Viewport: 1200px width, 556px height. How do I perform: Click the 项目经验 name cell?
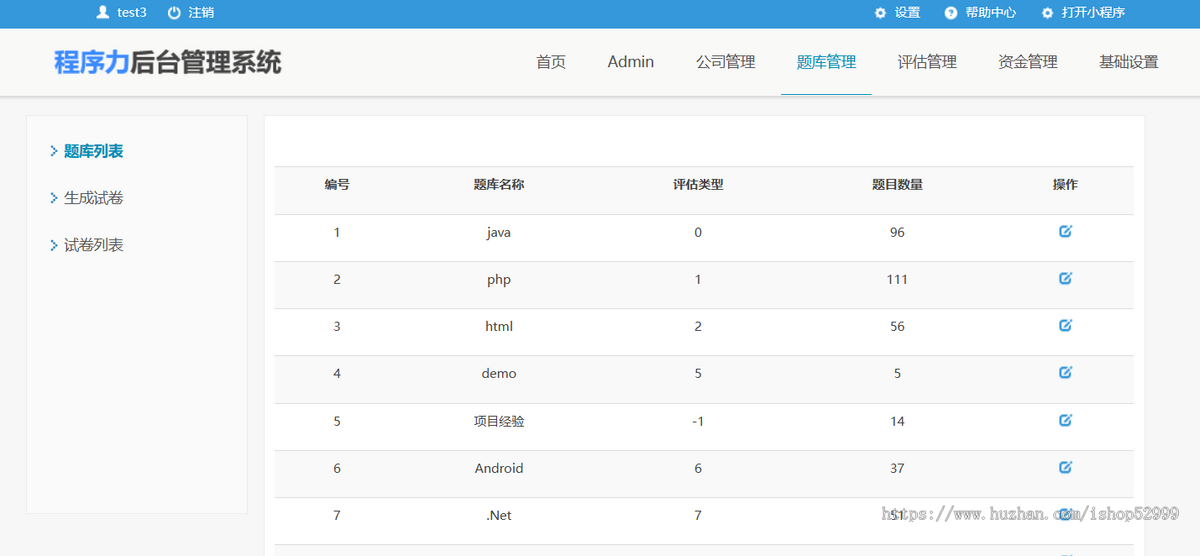[x=499, y=421]
